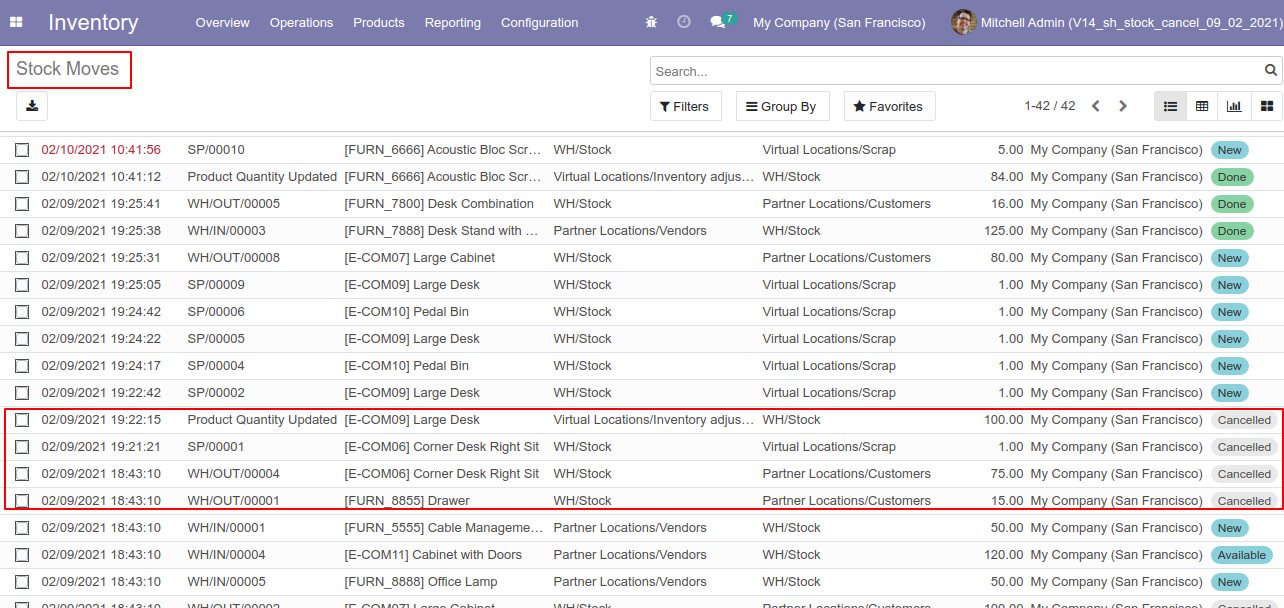Viewport: 1284px width, 608px height.
Task: Open the Overview menu
Action: click(x=222, y=22)
